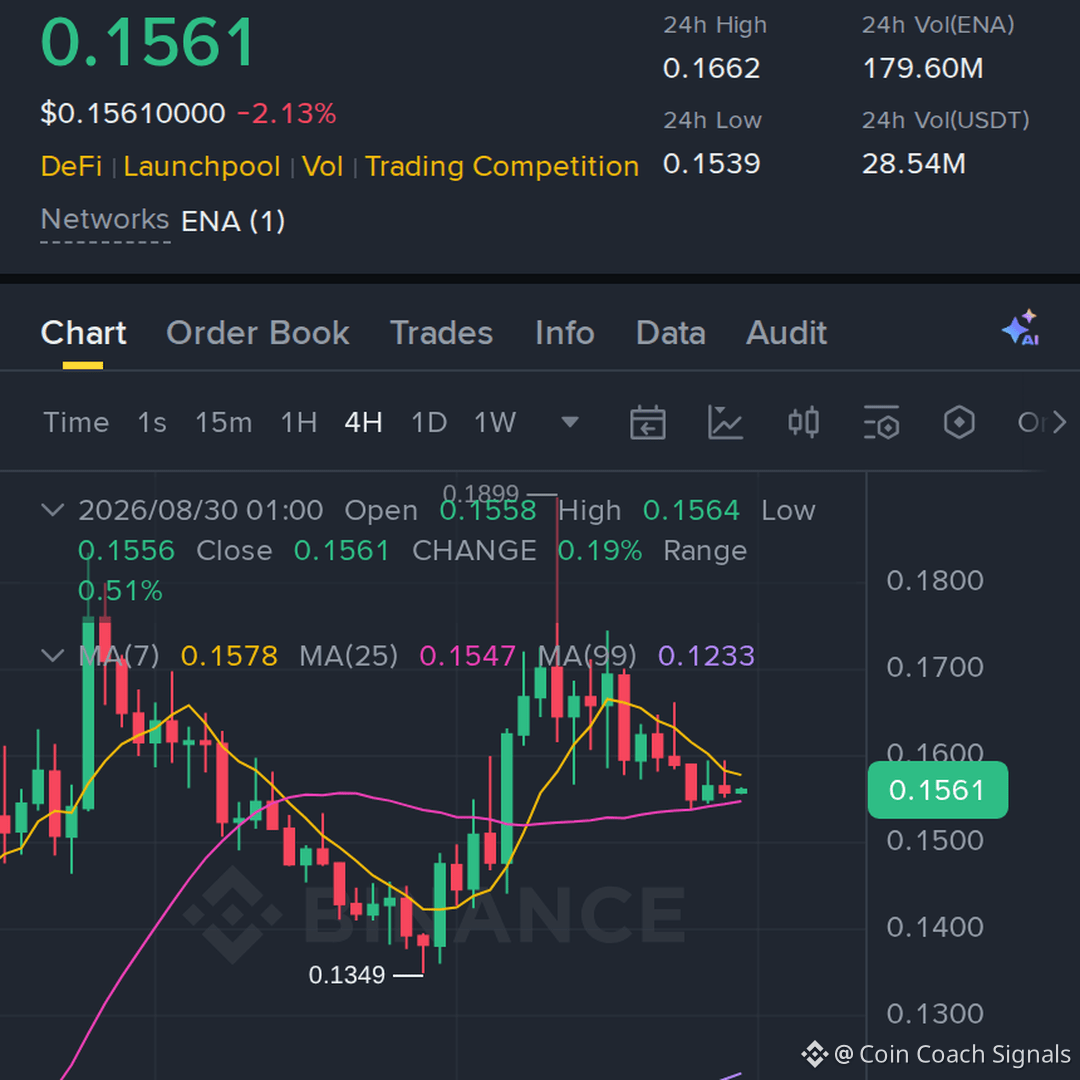Click the $0.15610000 USD price

133,113
